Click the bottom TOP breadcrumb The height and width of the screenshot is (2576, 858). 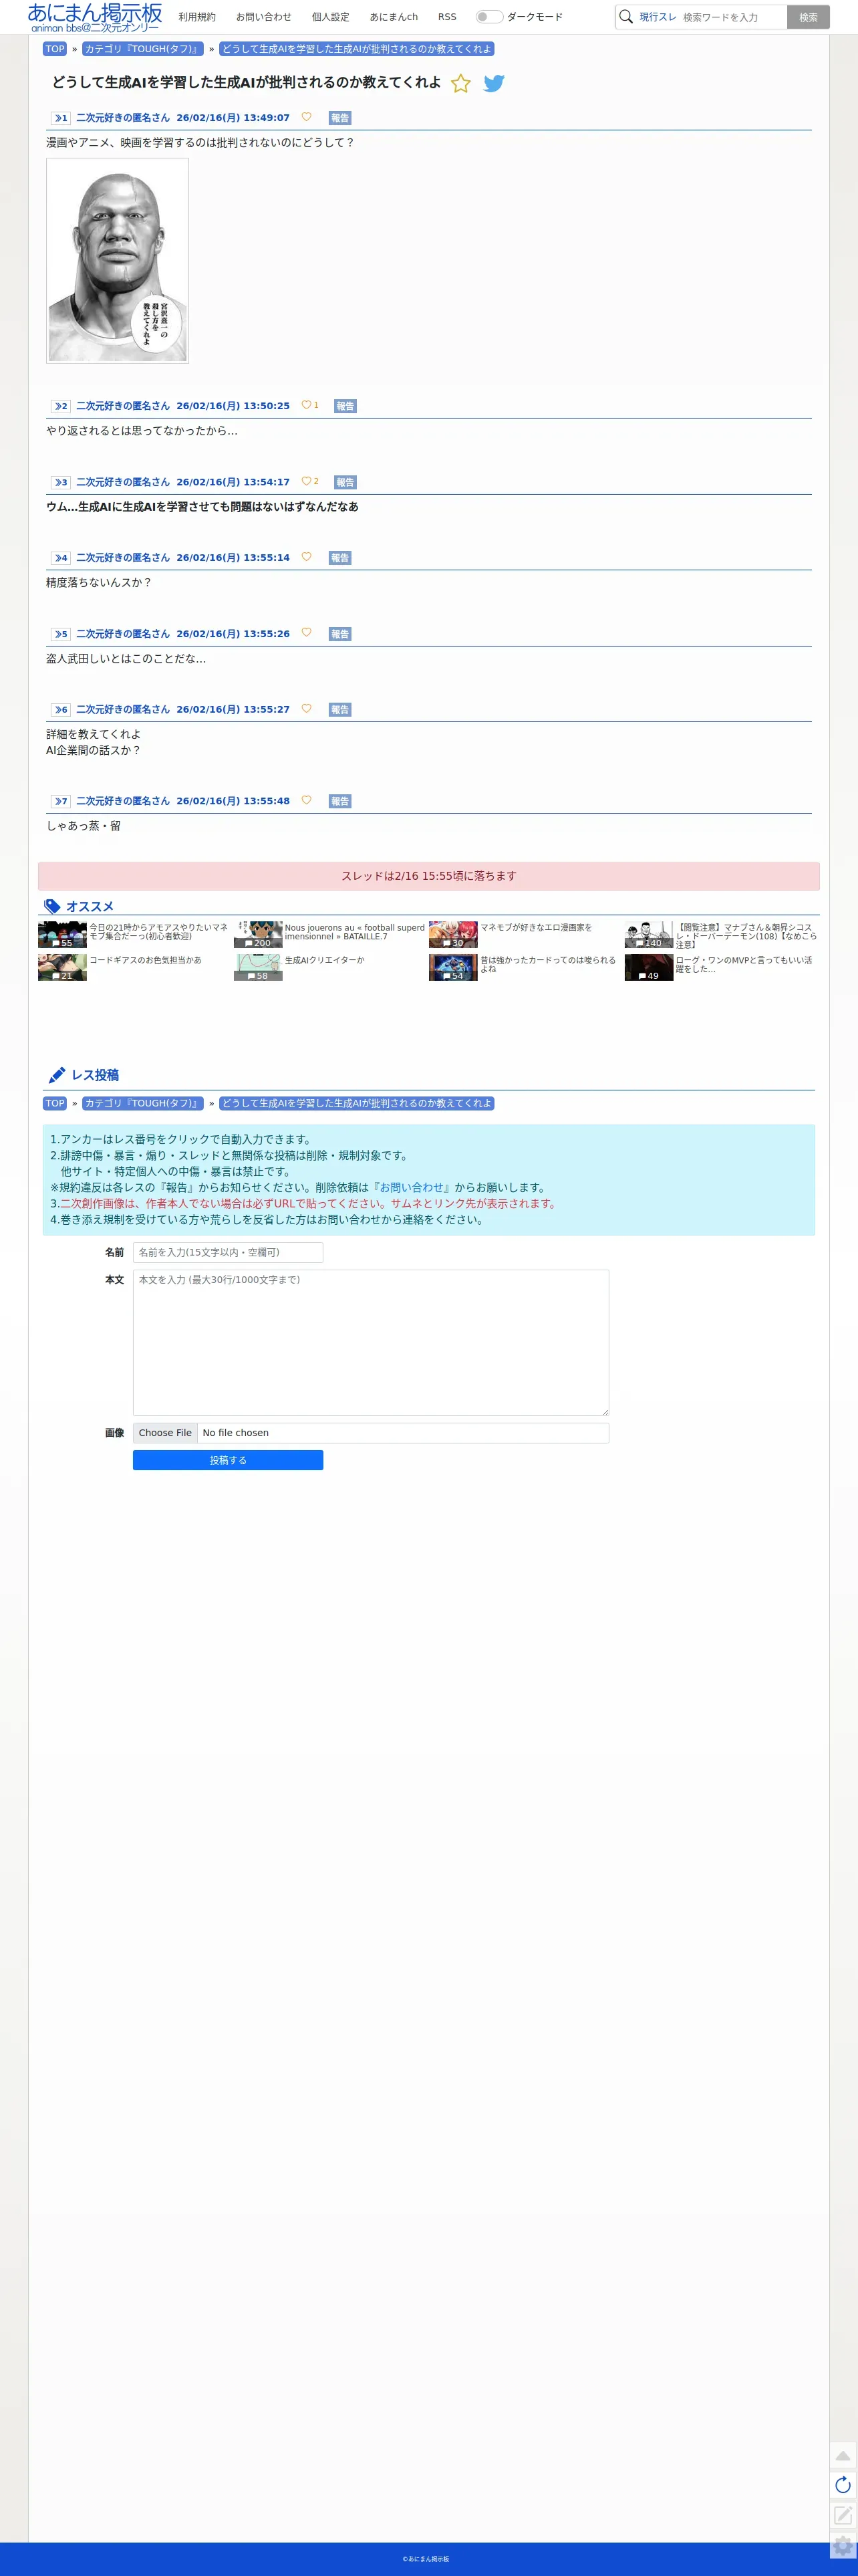[55, 1104]
